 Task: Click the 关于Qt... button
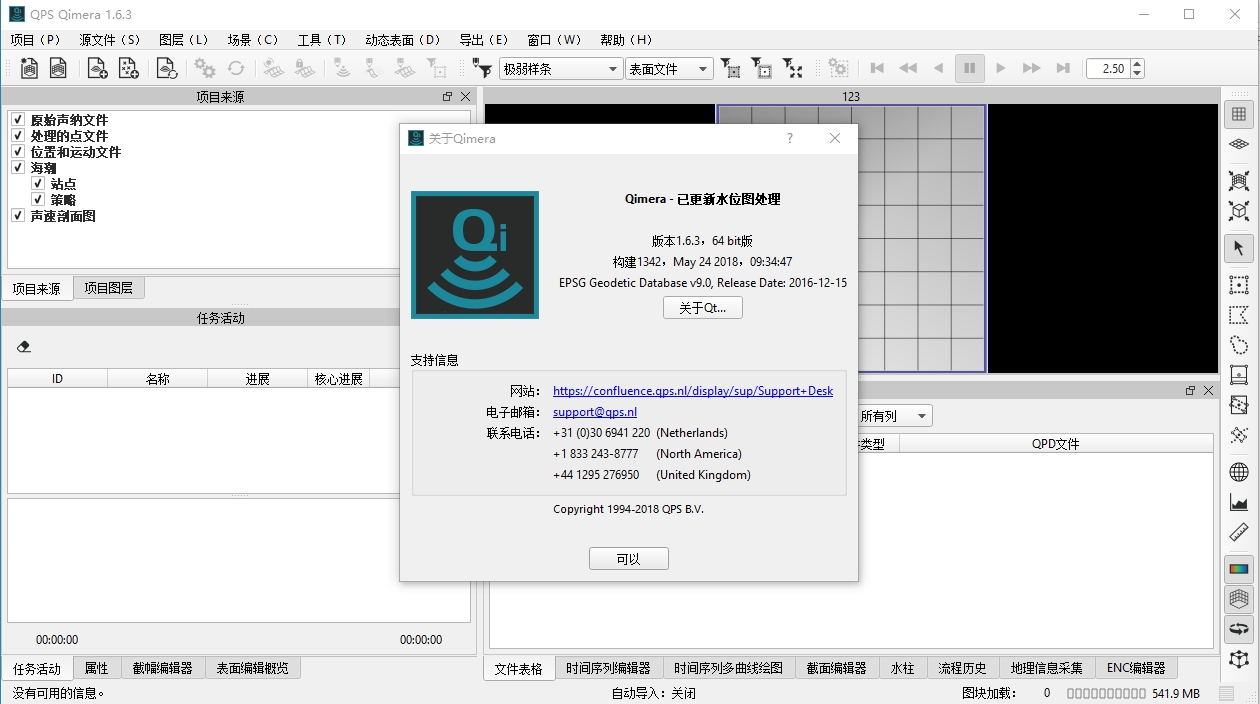(x=703, y=308)
